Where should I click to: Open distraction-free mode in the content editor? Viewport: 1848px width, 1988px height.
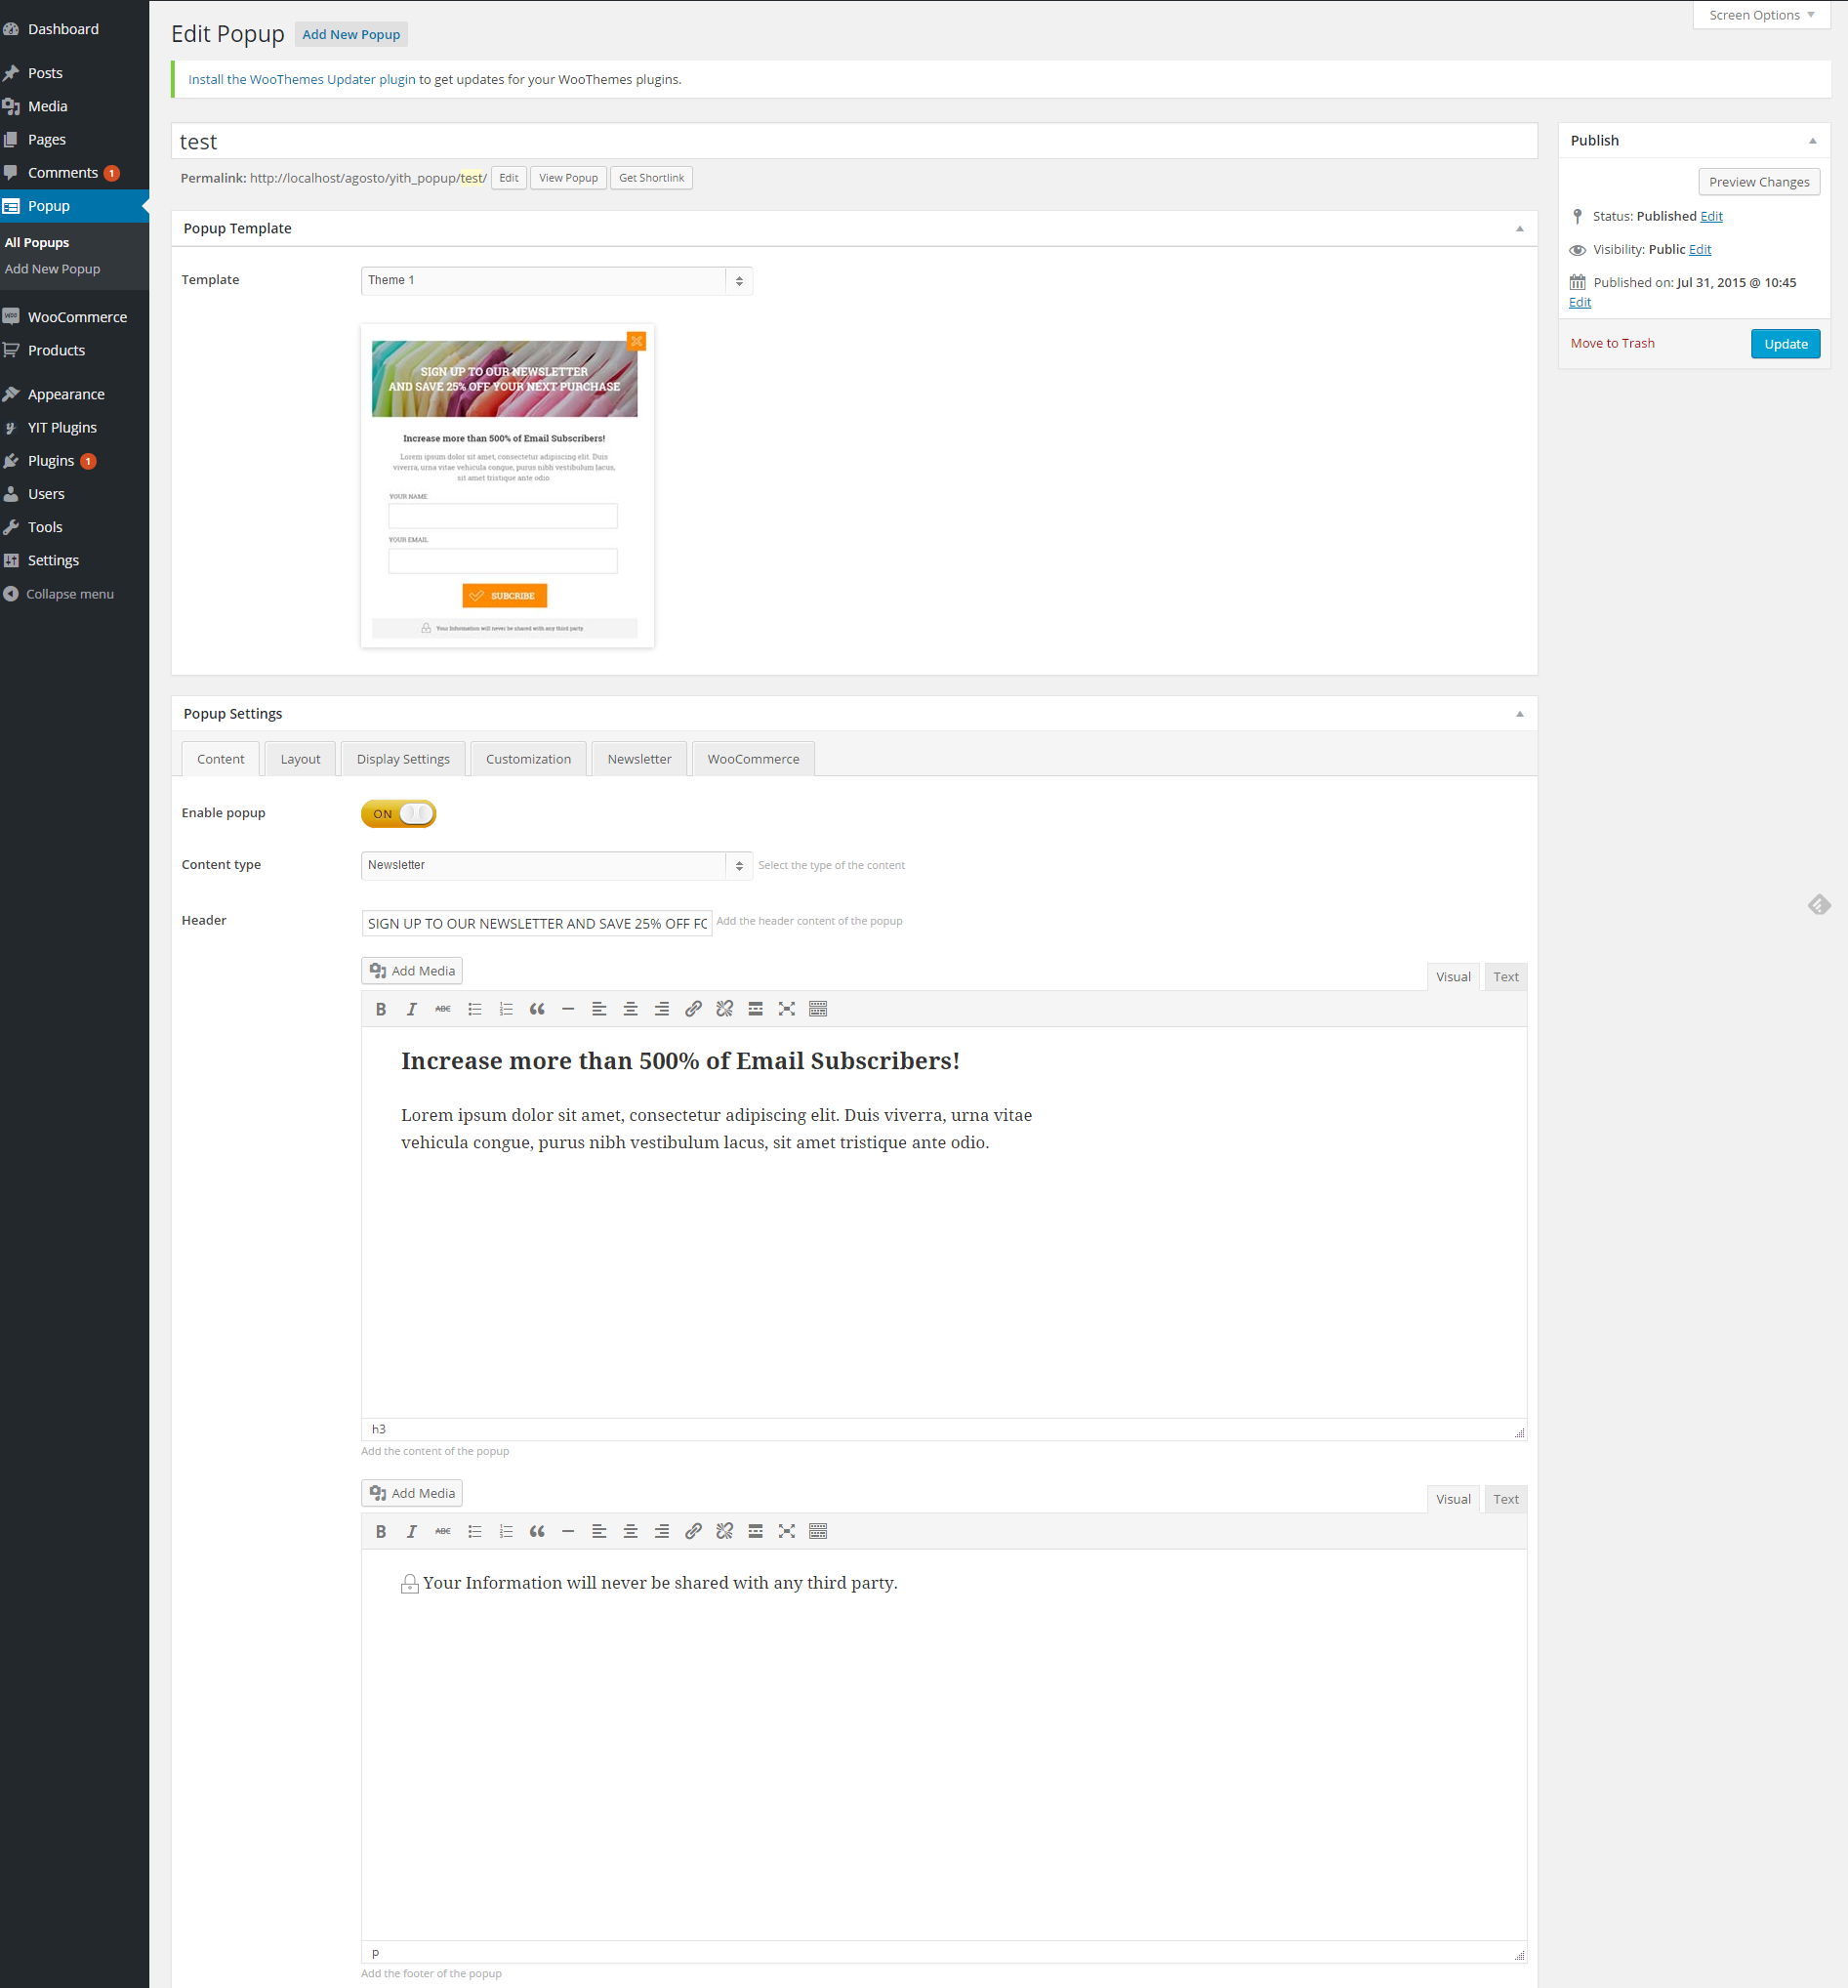click(787, 1009)
